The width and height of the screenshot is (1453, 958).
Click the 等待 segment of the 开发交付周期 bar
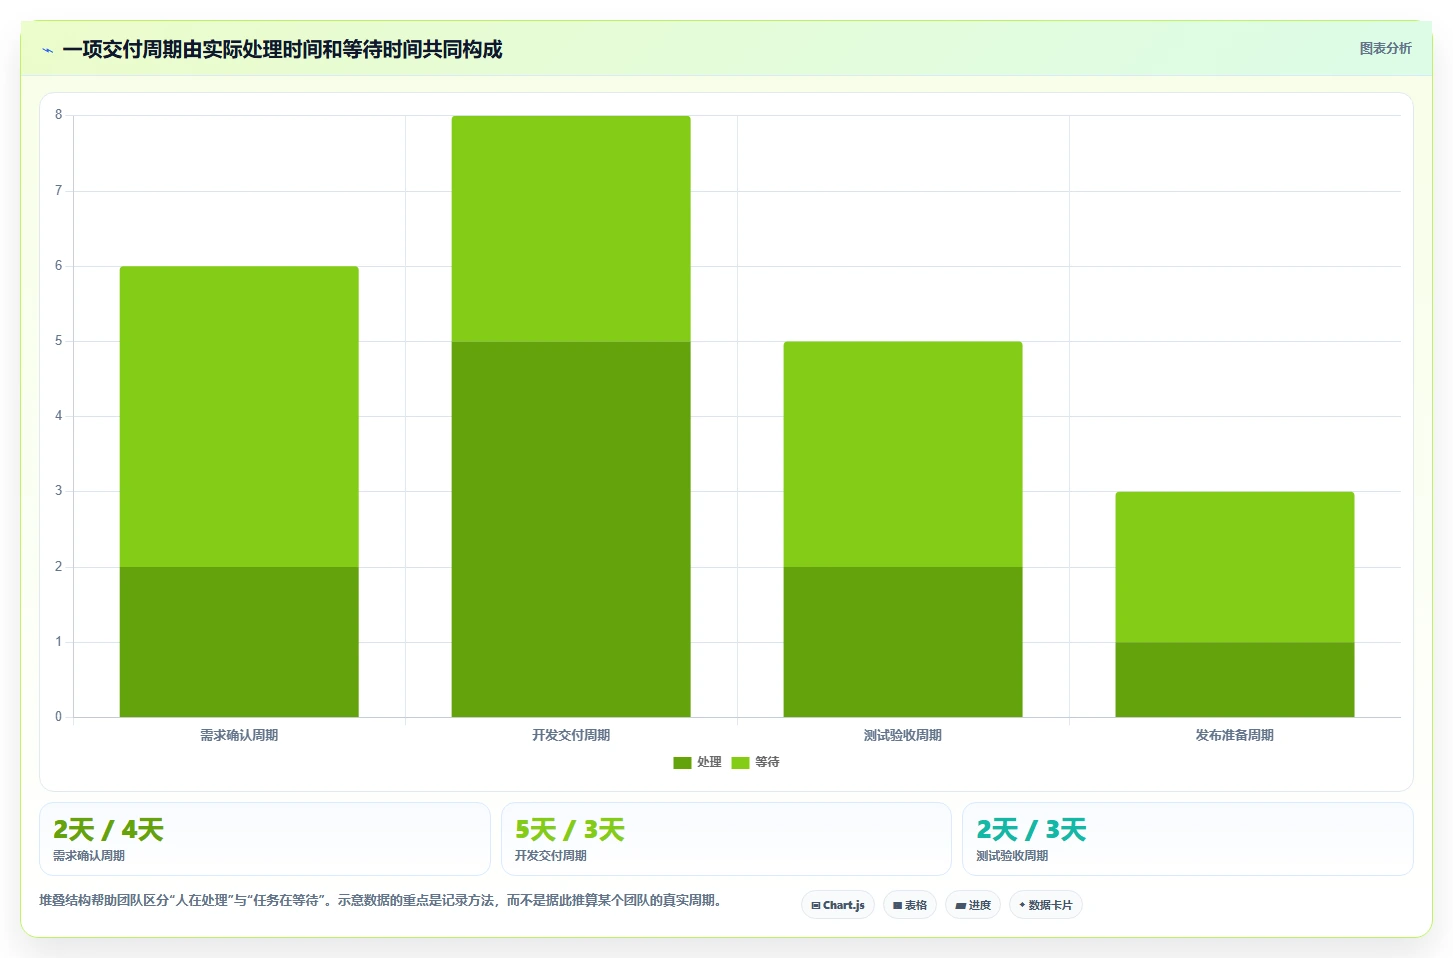[571, 229]
